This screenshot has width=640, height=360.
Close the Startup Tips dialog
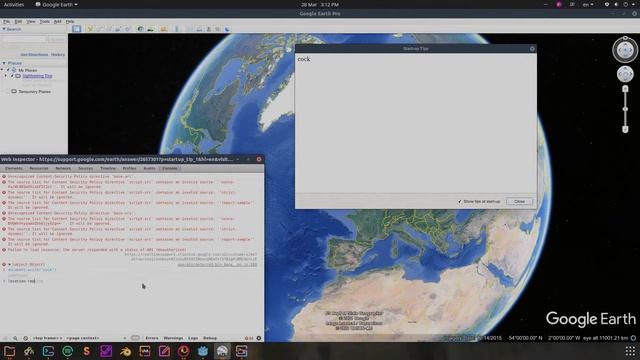[x=519, y=202]
